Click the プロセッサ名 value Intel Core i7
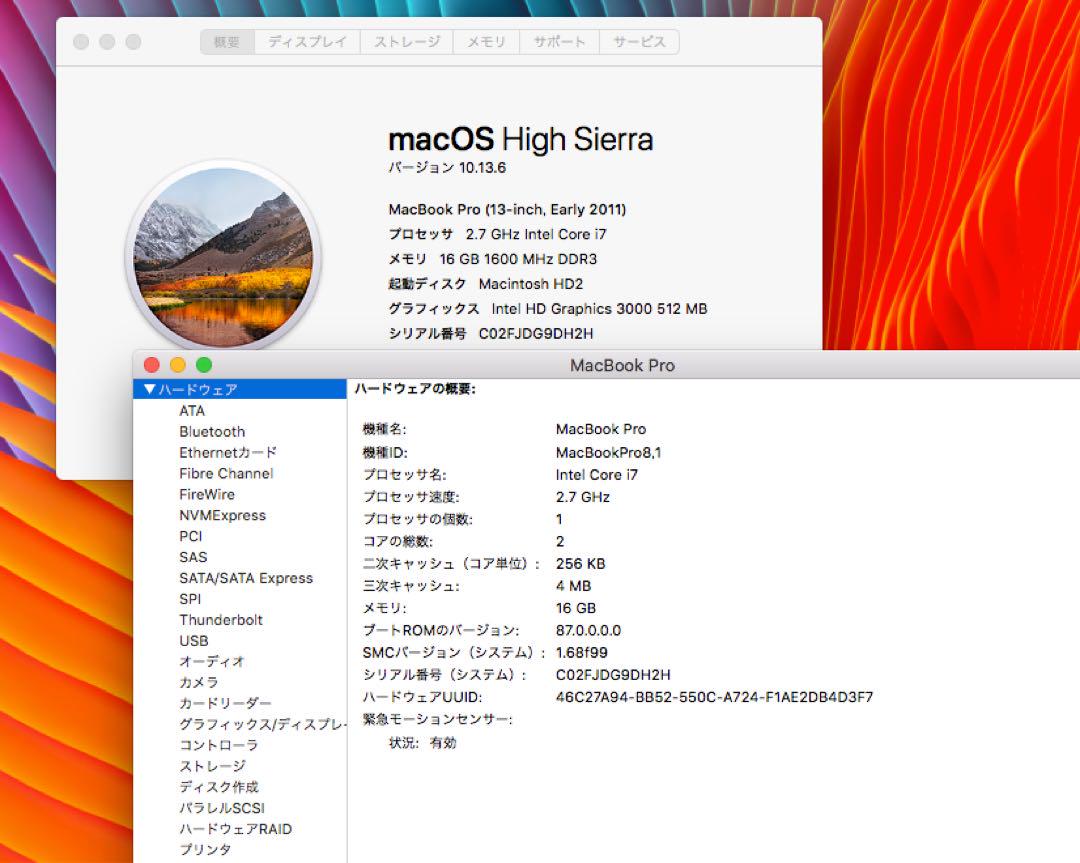The width and height of the screenshot is (1080, 863). click(x=596, y=475)
